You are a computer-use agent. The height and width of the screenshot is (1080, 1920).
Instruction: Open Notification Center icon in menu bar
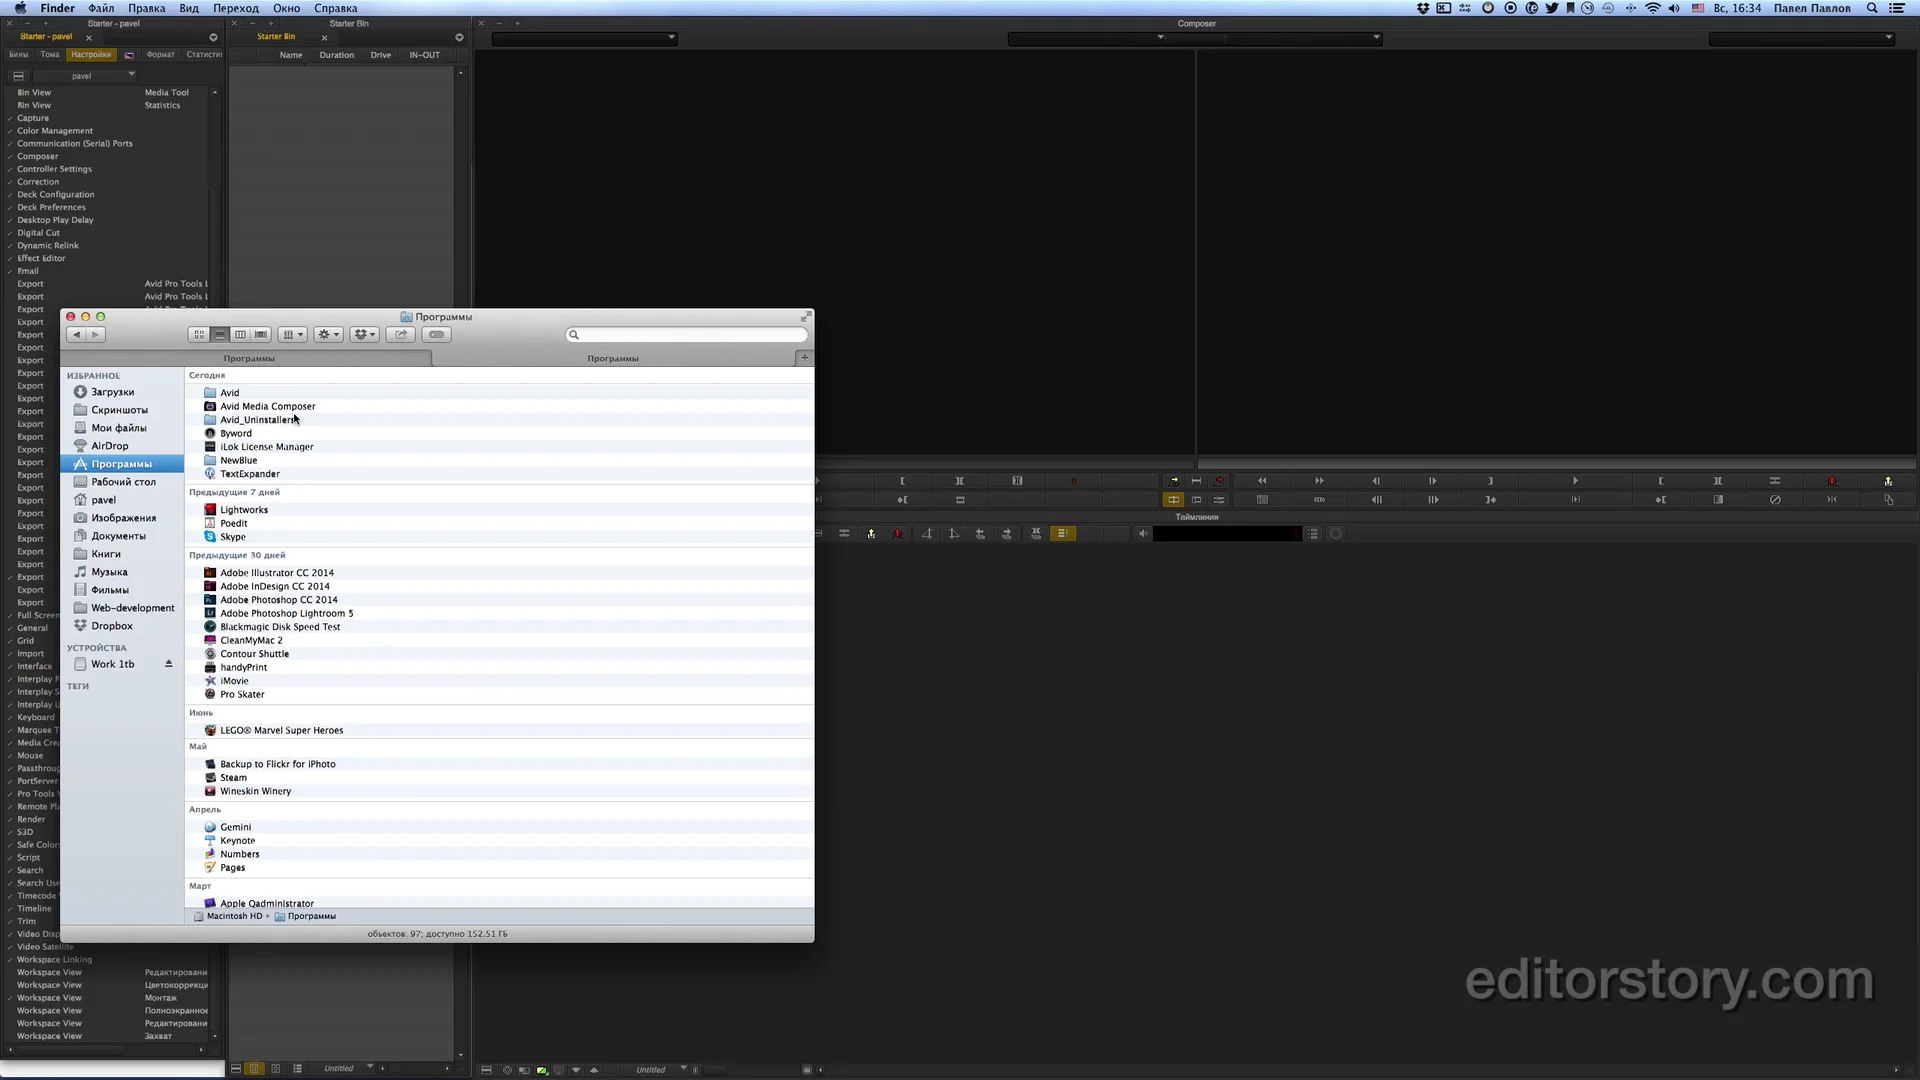click(1896, 8)
